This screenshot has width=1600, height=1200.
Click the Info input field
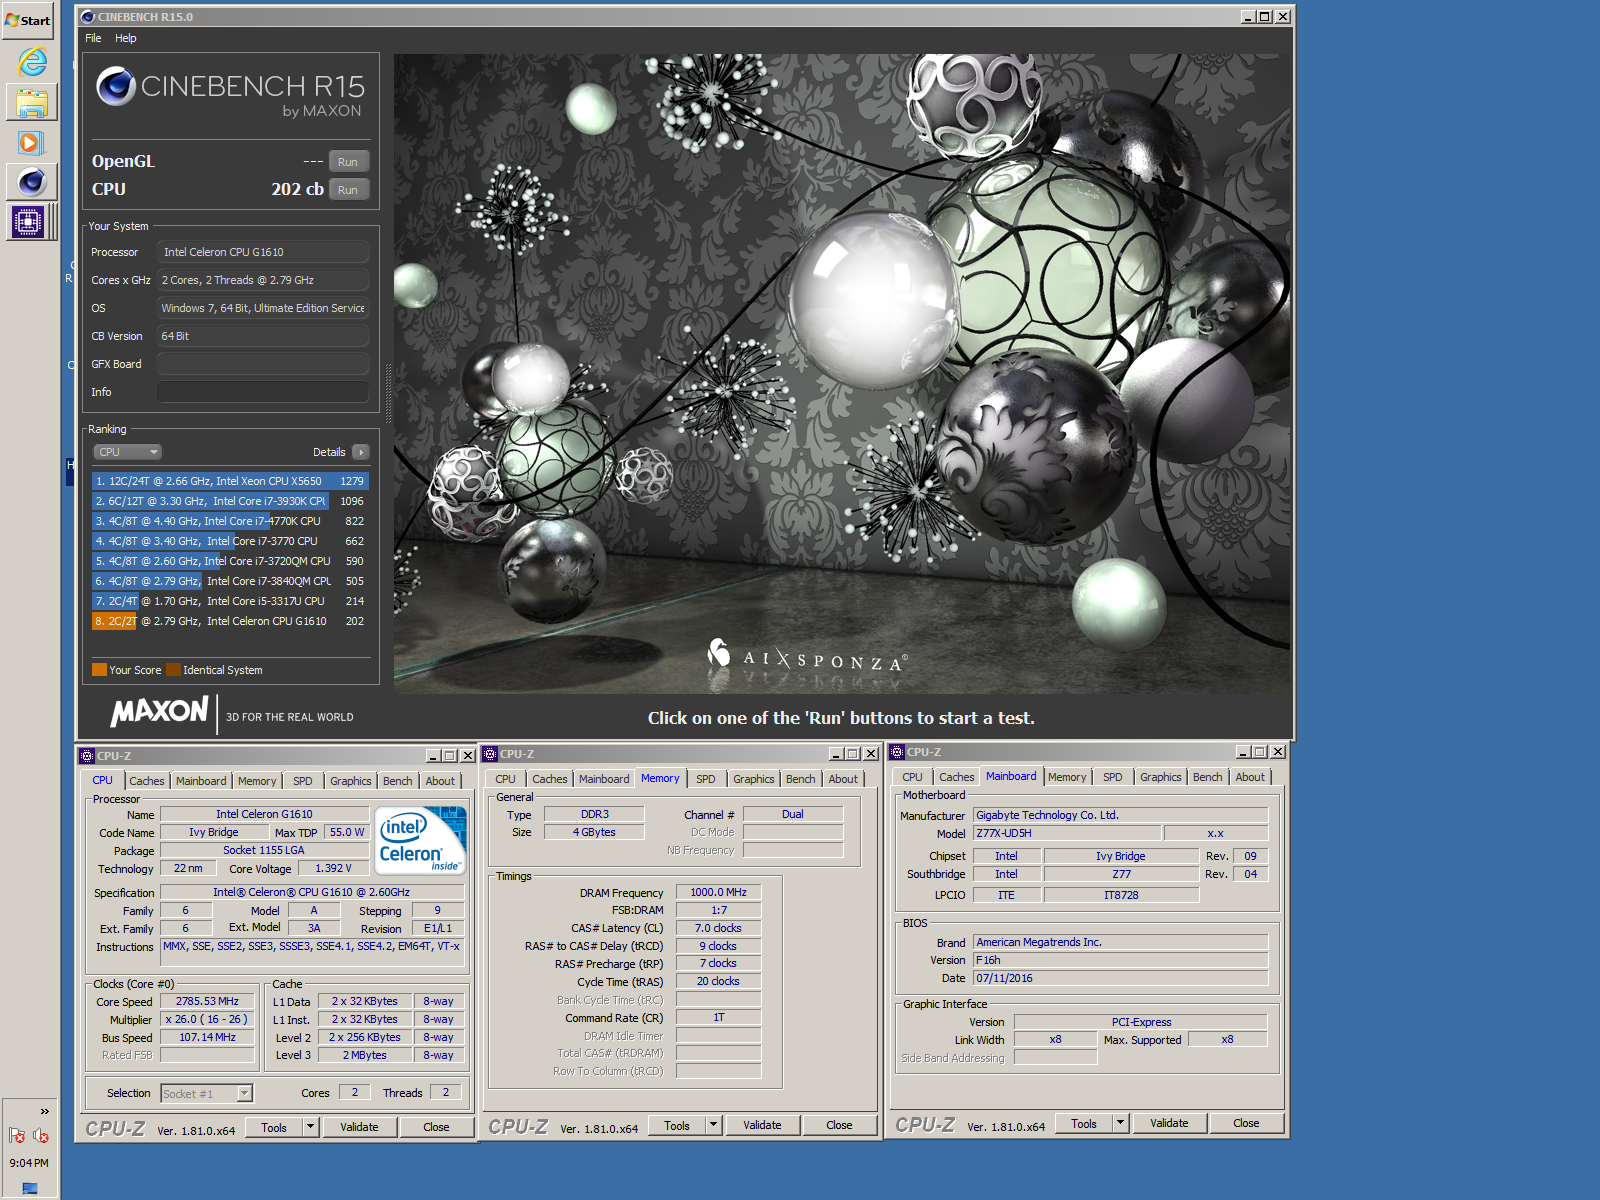[x=263, y=392]
